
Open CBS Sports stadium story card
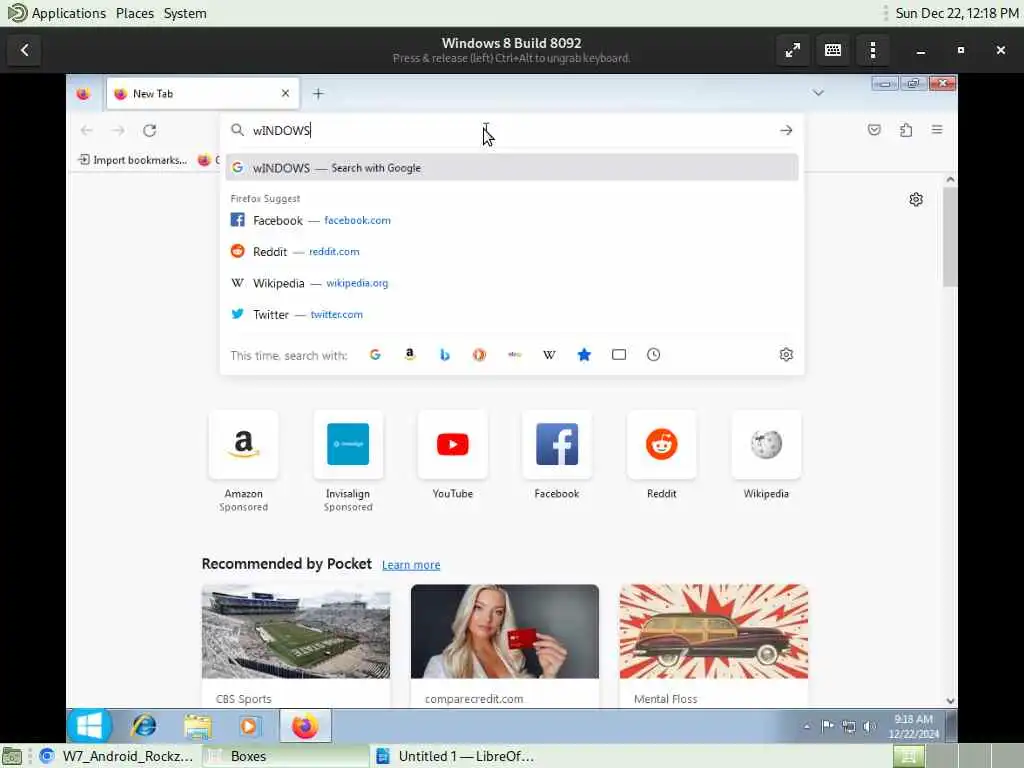click(x=296, y=646)
